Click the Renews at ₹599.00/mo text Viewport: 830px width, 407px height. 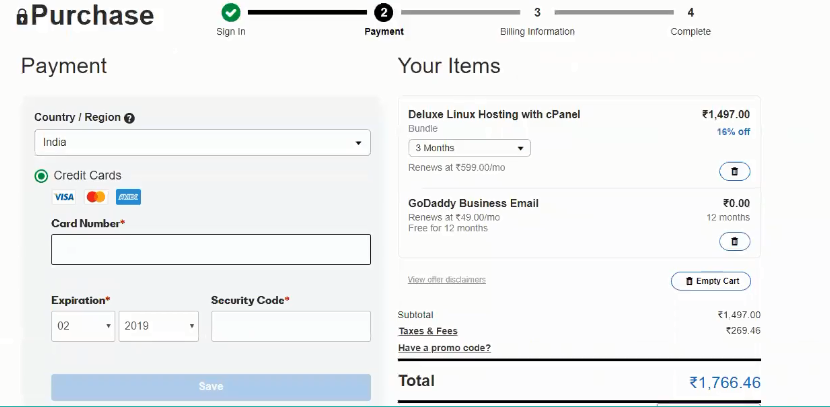(x=456, y=167)
